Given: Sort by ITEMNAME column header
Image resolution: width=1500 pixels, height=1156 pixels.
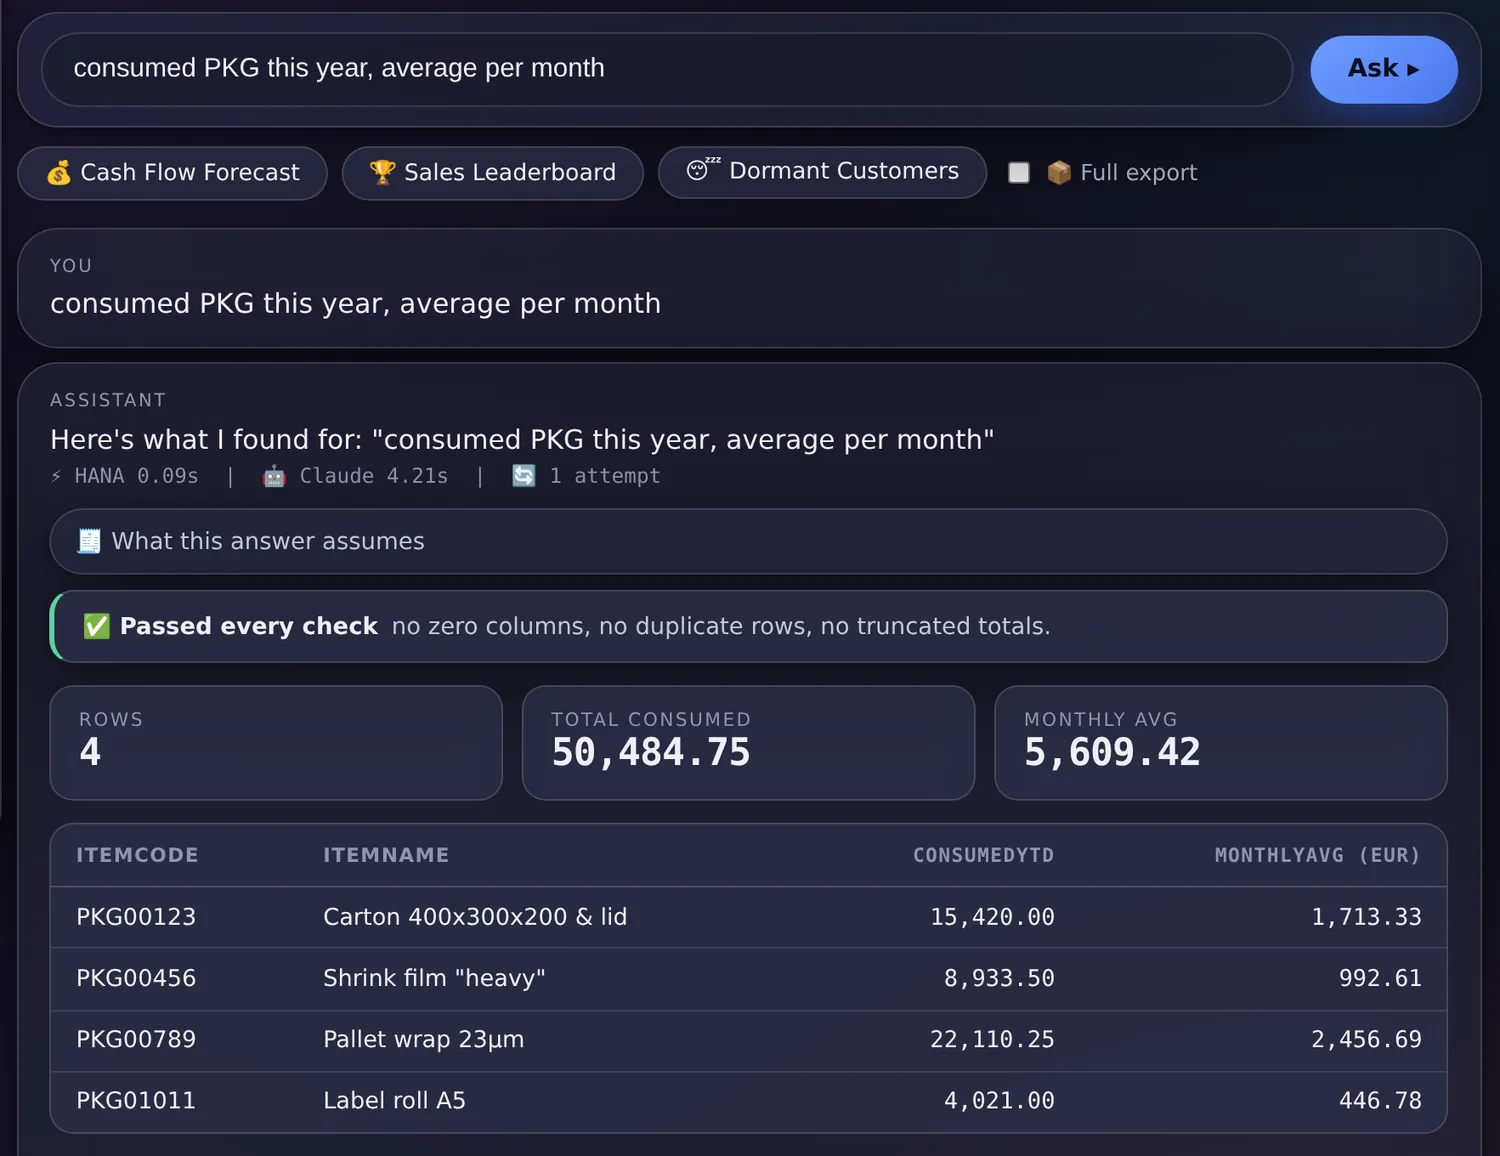Looking at the screenshot, I should click(386, 855).
